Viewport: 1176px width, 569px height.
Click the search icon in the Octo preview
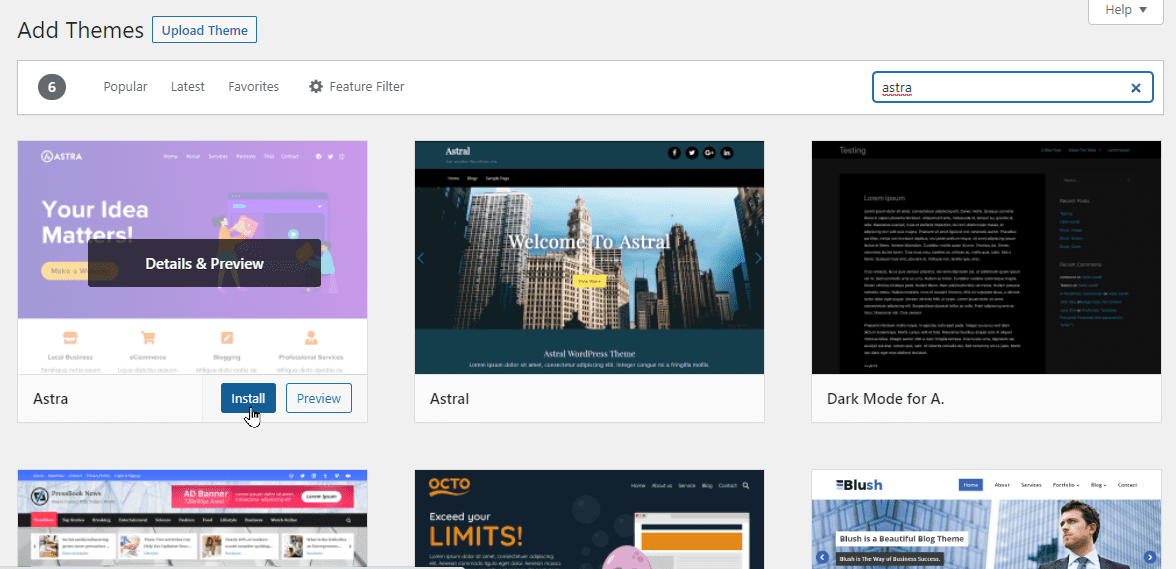click(746, 486)
